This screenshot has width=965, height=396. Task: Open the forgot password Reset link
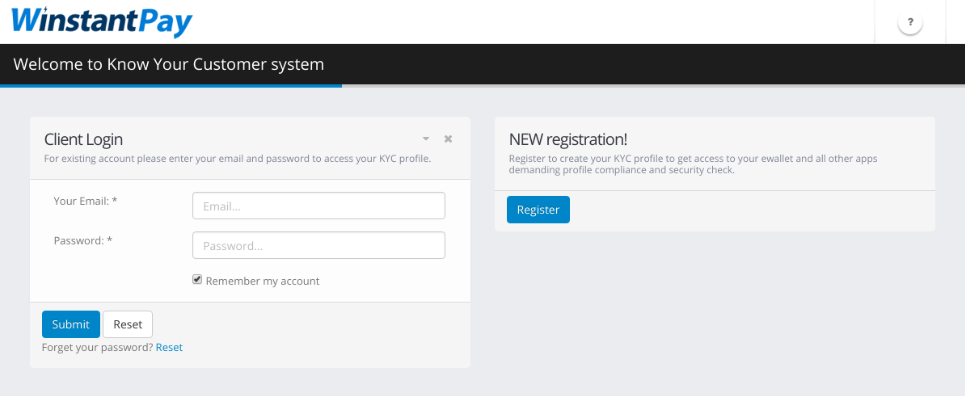click(169, 347)
